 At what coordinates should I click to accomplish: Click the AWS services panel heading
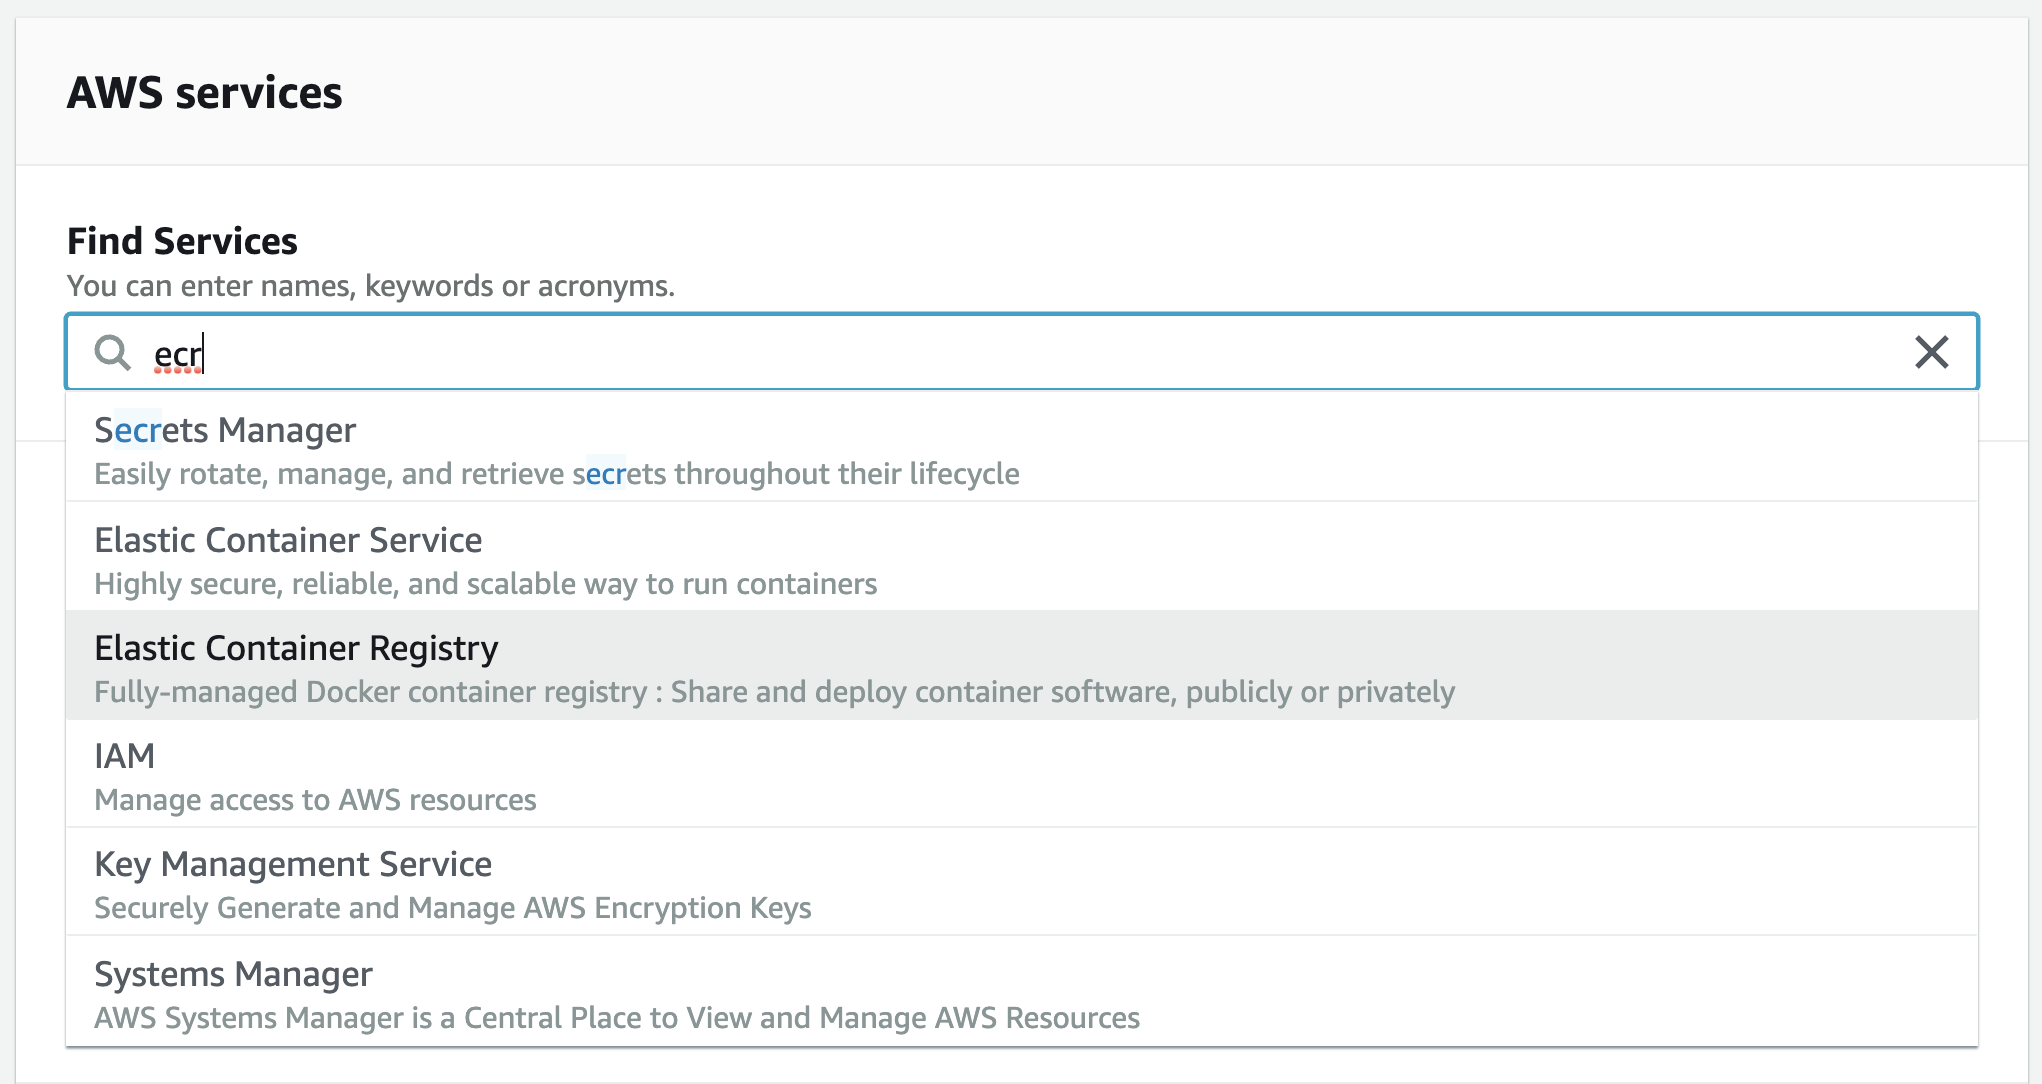click(204, 93)
